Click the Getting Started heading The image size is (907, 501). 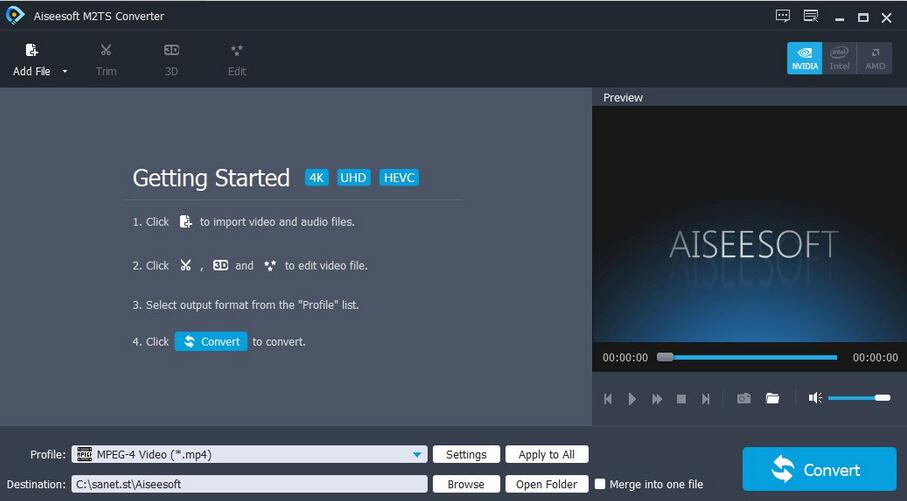211,178
